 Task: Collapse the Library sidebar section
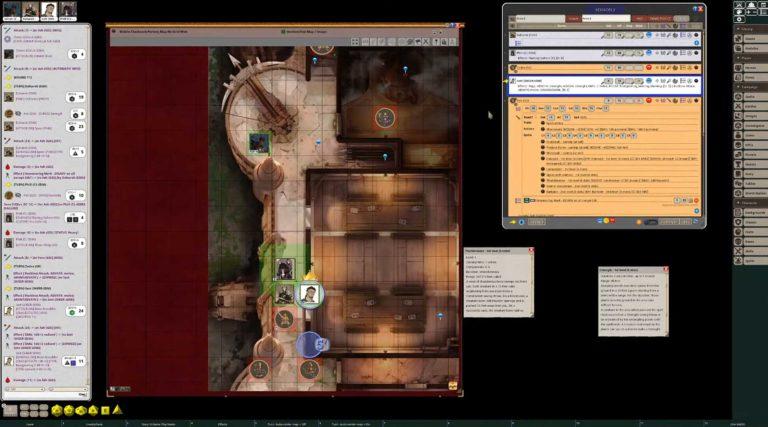coord(750,29)
